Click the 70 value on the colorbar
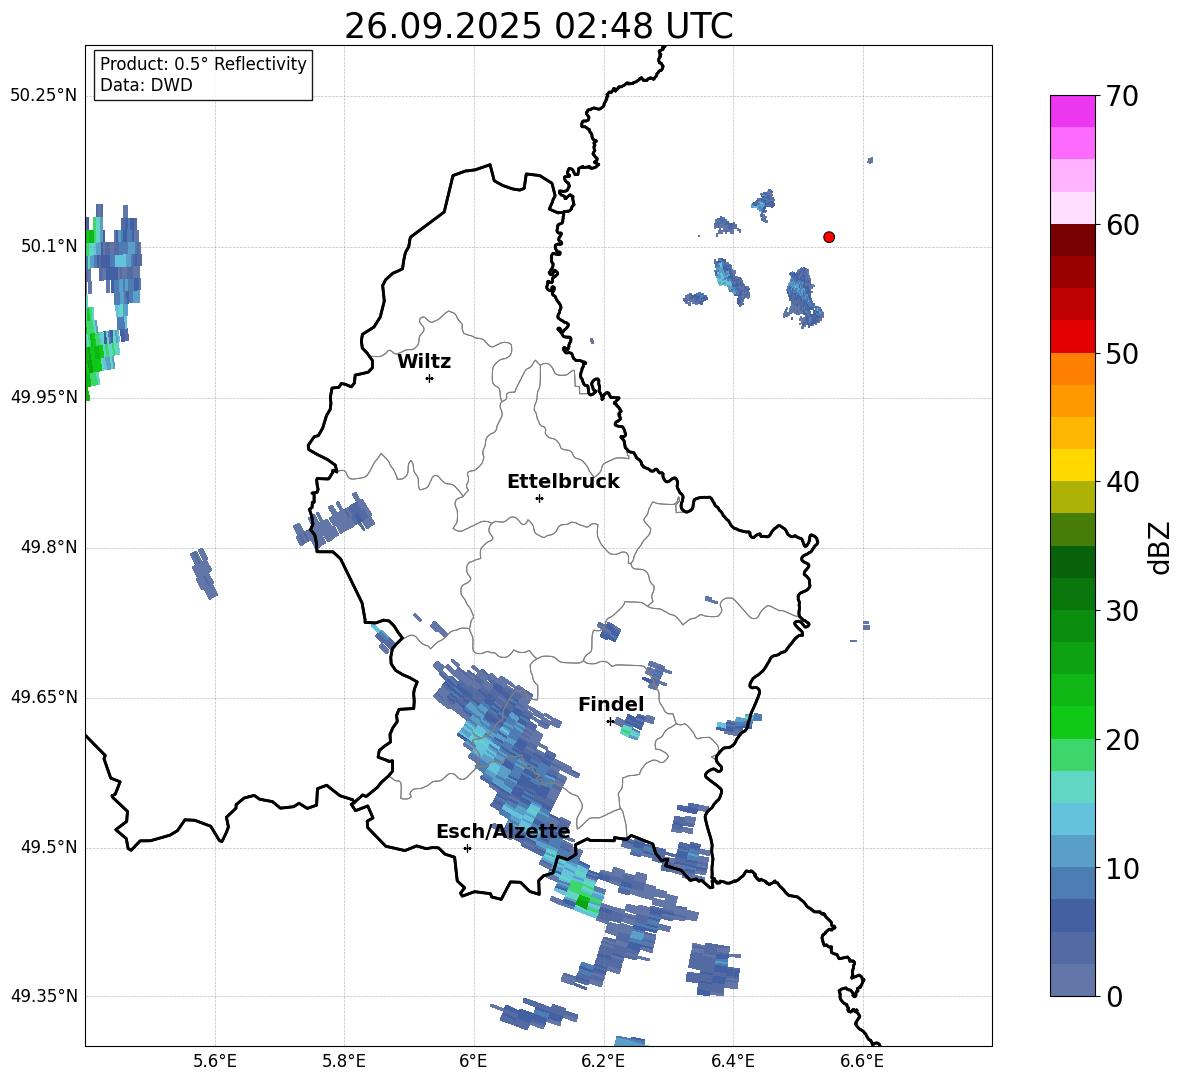 [1122, 97]
